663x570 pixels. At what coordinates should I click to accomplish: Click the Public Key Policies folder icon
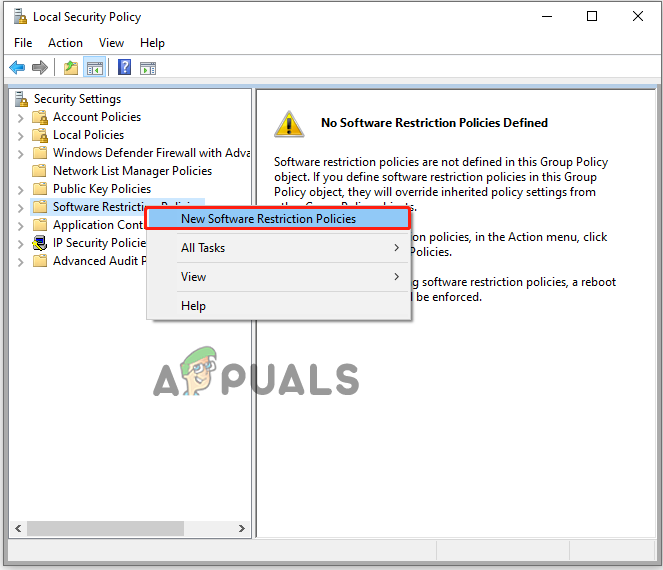click(40, 189)
